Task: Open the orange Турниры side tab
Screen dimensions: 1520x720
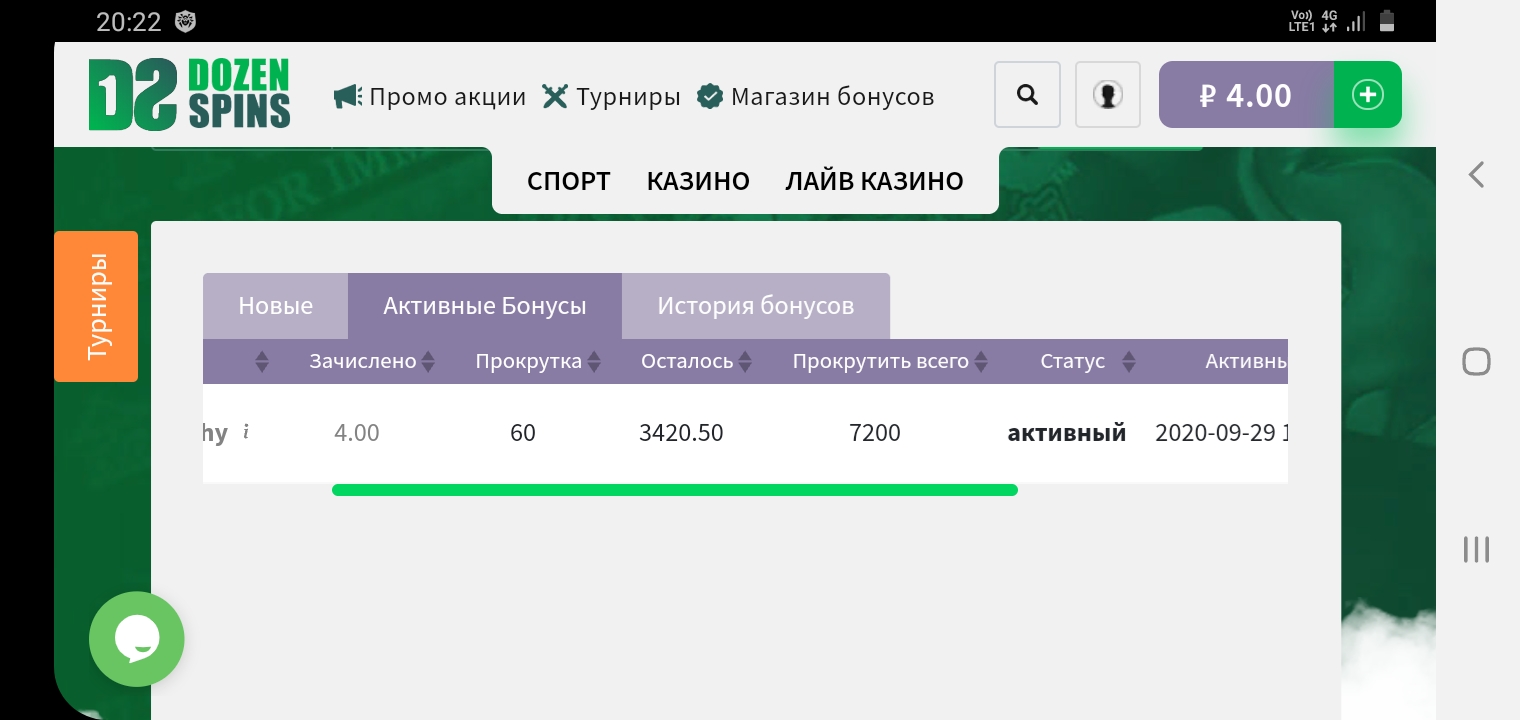Action: click(96, 306)
